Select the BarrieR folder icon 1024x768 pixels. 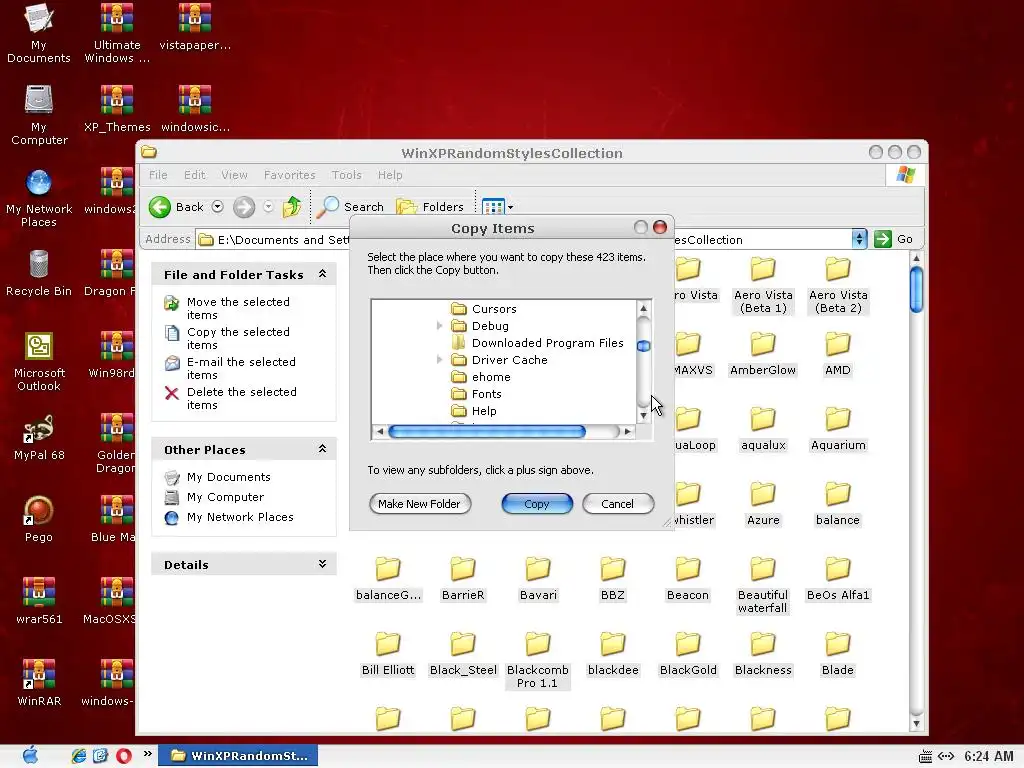pos(463,569)
